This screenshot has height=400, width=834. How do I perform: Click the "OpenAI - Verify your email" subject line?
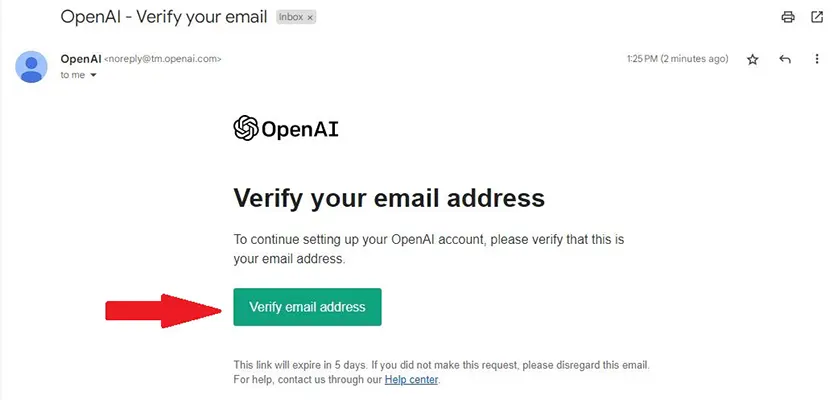point(164,16)
